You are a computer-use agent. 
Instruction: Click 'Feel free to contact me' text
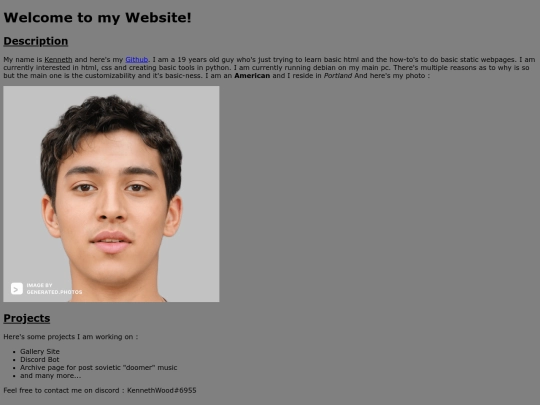(44, 390)
